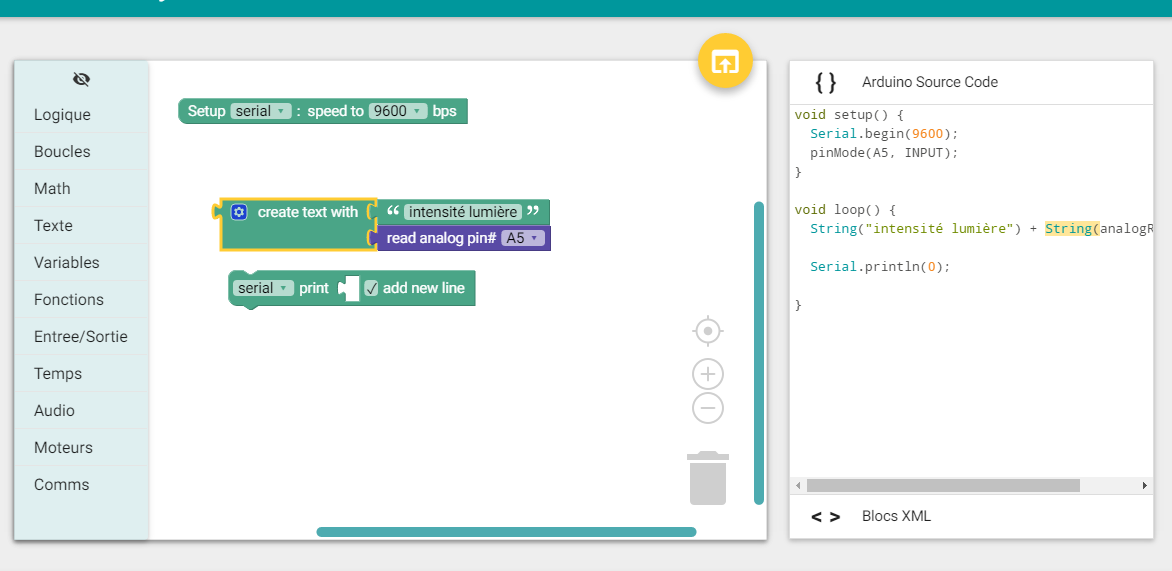Select the Entree/Sortie category
Image resolution: width=1172 pixels, height=571 pixels.
point(80,337)
